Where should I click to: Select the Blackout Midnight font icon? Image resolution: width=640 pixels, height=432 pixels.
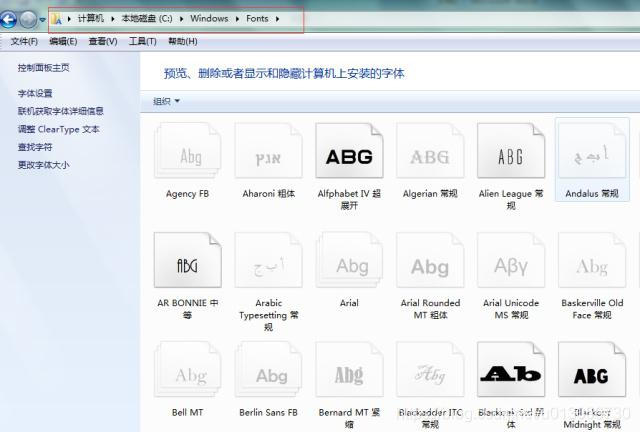(592, 370)
